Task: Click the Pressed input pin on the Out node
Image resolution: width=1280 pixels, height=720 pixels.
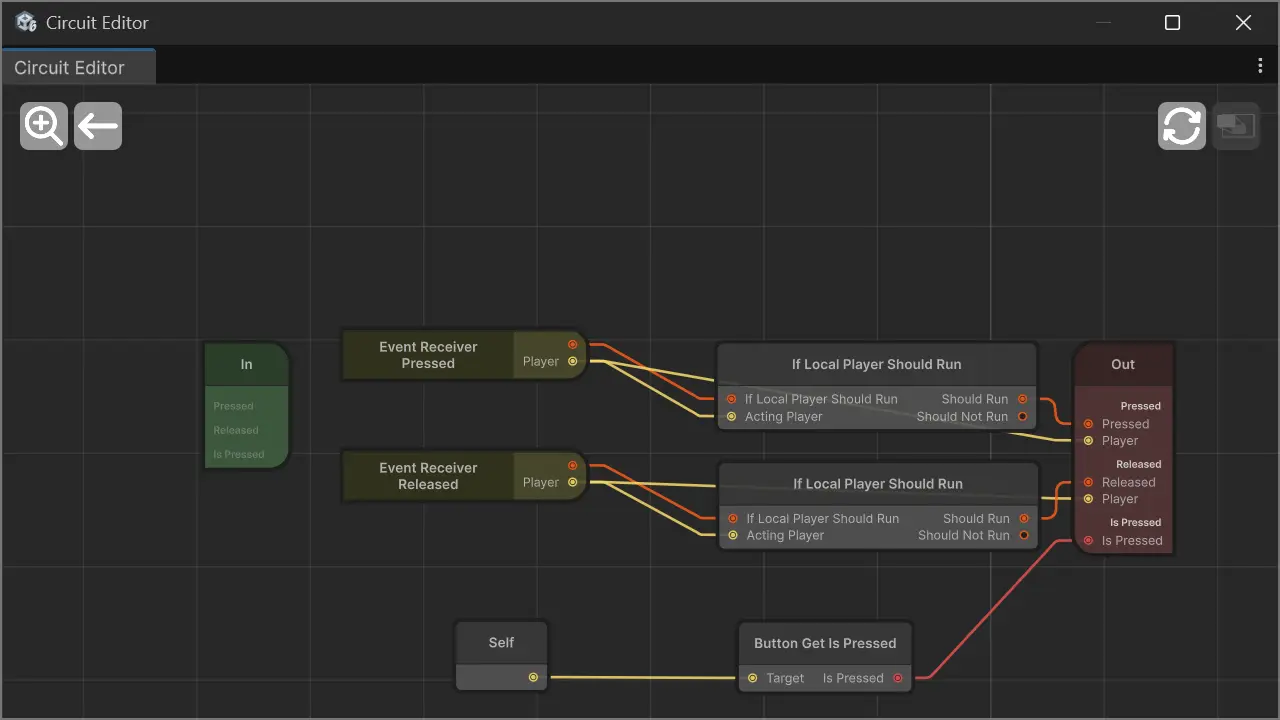Action: pos(1086,423)
